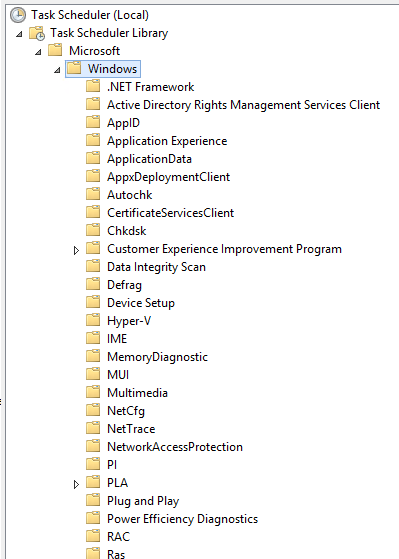Select the Autochk label
Screen dimensions: 399x559
tap(130, 195)
